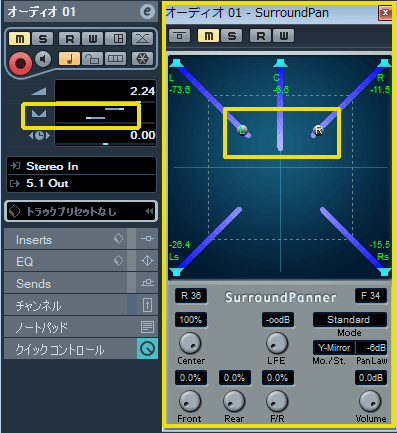Enable Write automation in SurroundPan window

[284, 36]
